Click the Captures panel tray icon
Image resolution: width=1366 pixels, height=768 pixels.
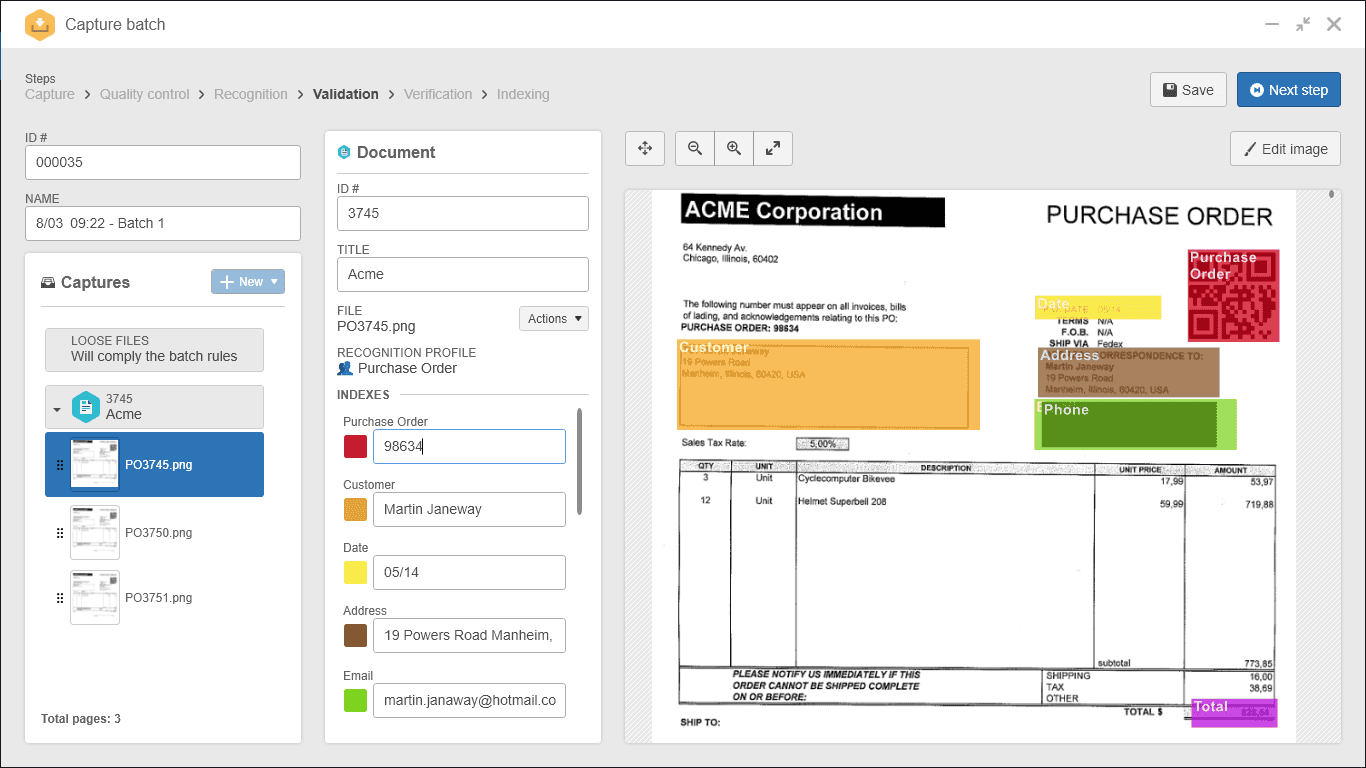(48, 283)
